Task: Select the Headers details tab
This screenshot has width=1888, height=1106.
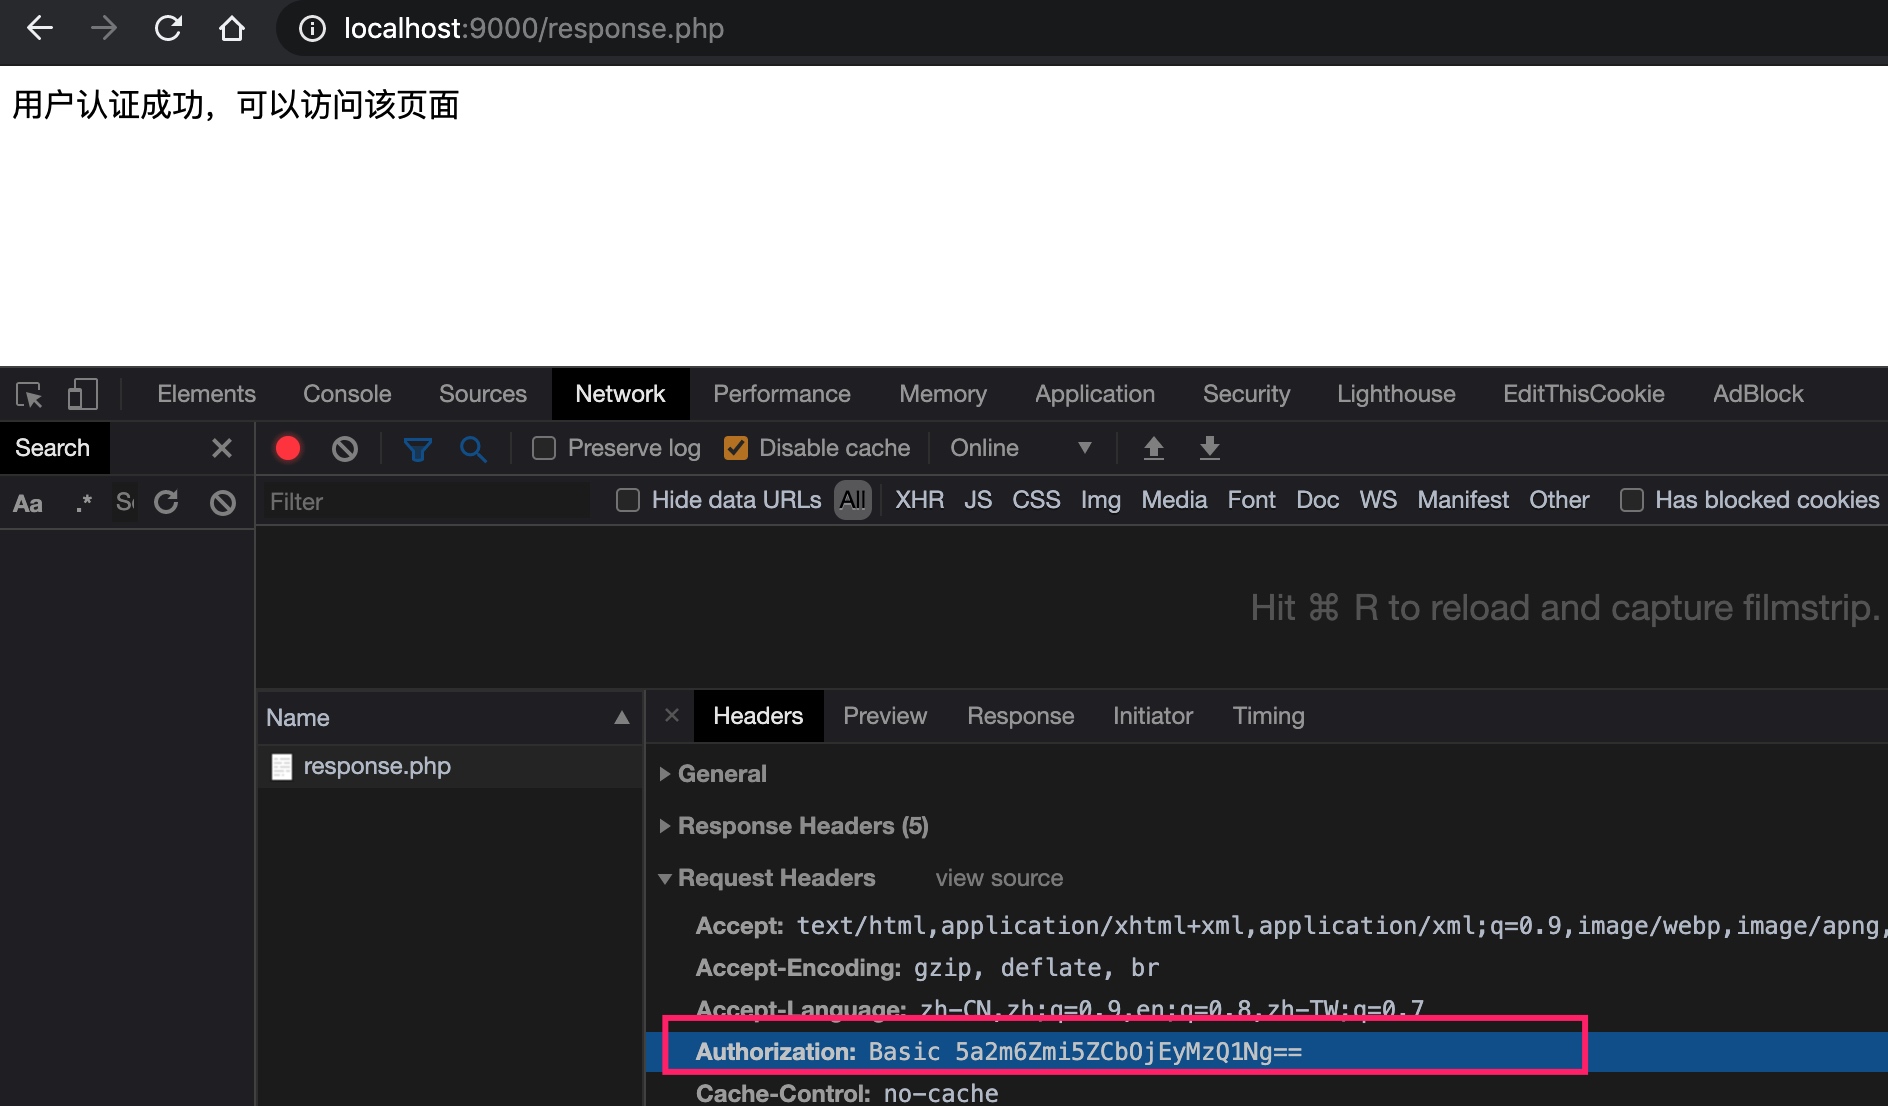Action: (758, 716)
